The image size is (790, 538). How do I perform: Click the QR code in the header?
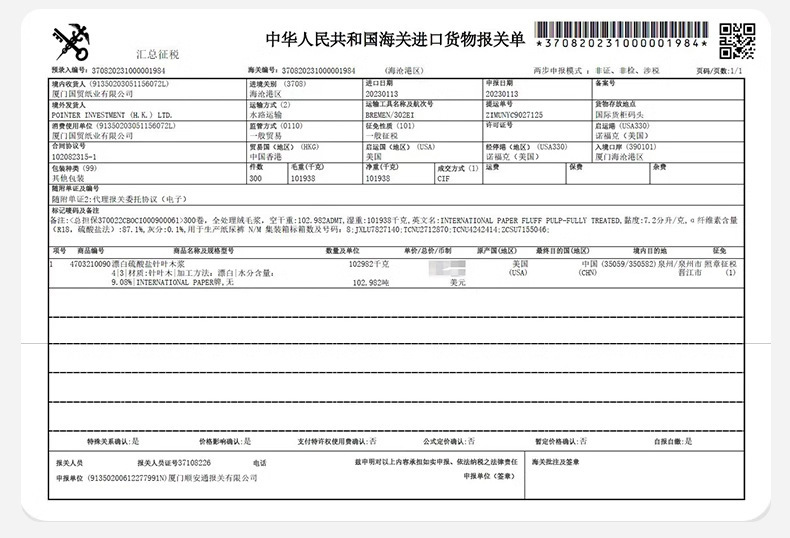737,41
